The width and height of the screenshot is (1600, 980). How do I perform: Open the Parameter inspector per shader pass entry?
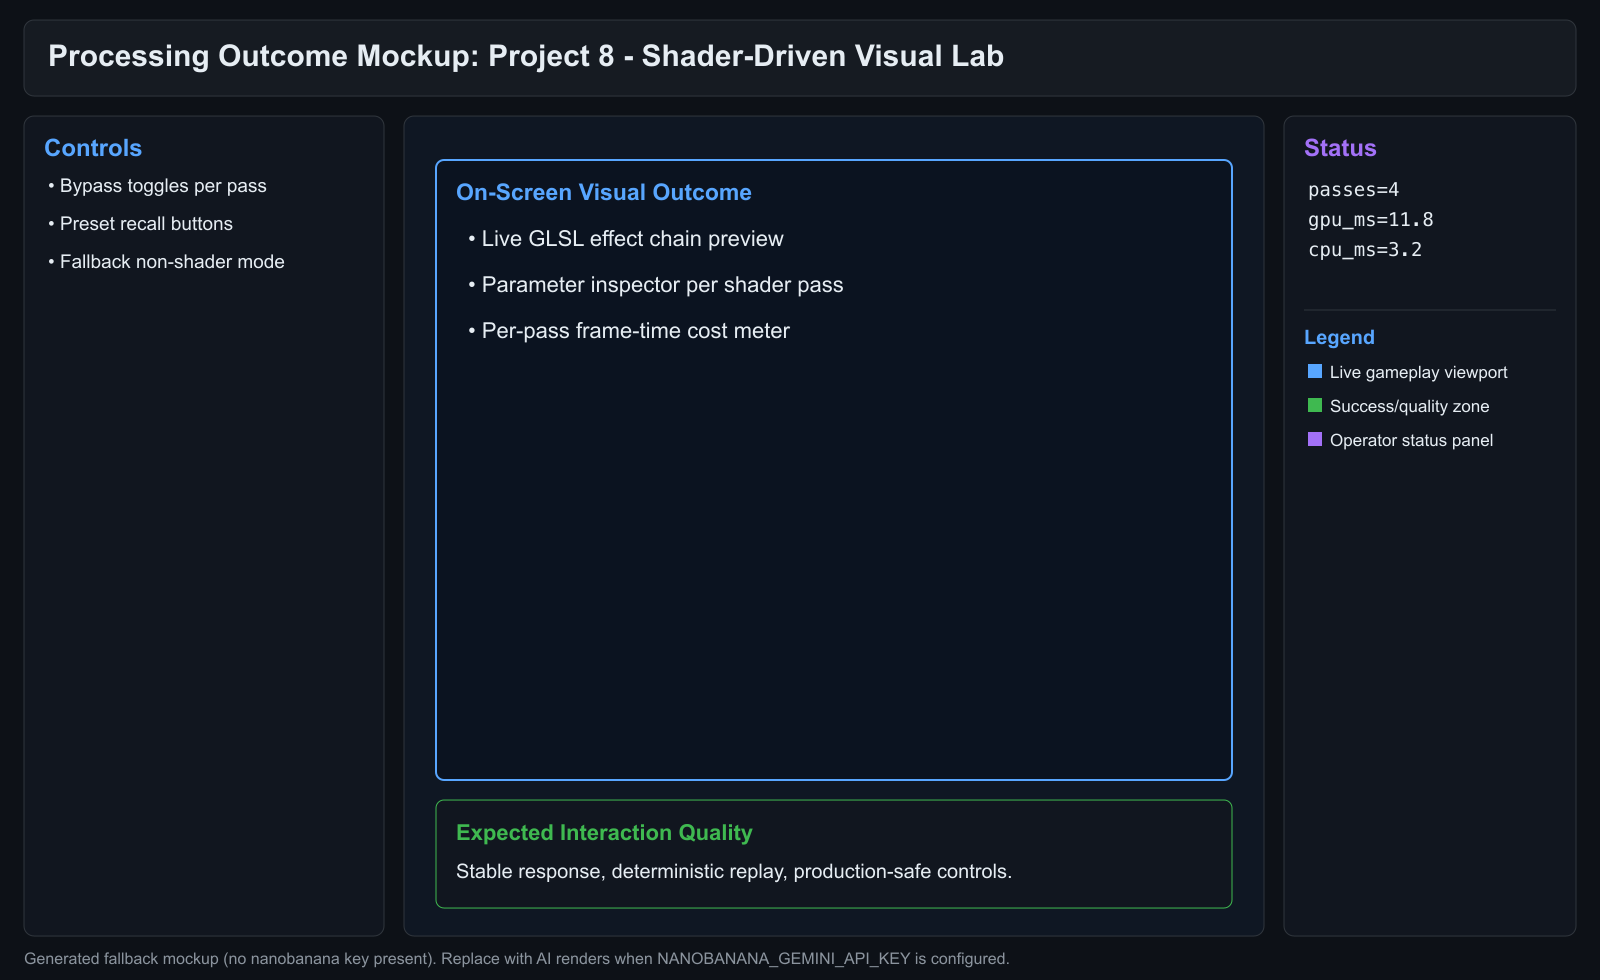click(x=663, y=285)
